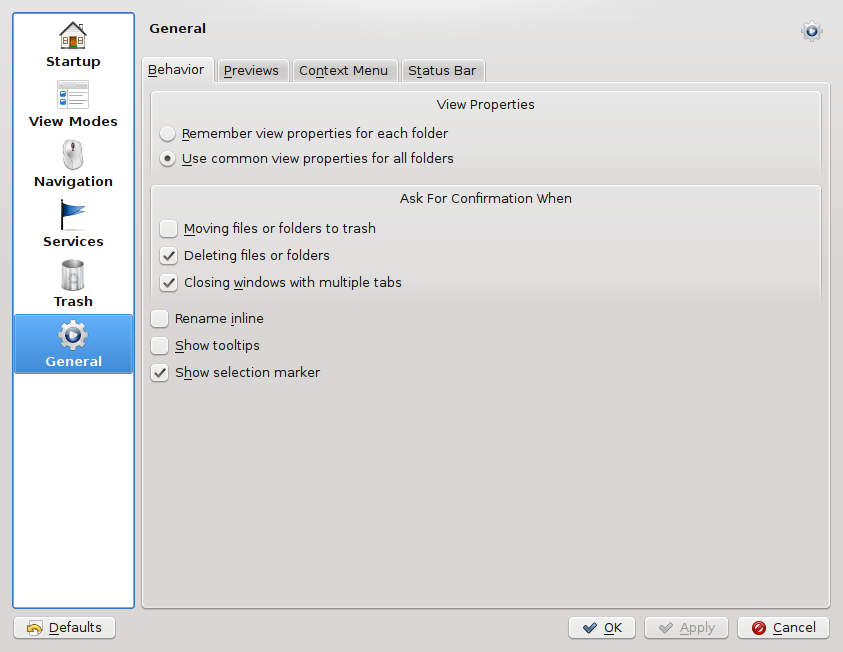843x652 pixels.
Task: Open the Trash bin settings icon
Action: pos(73,276)
